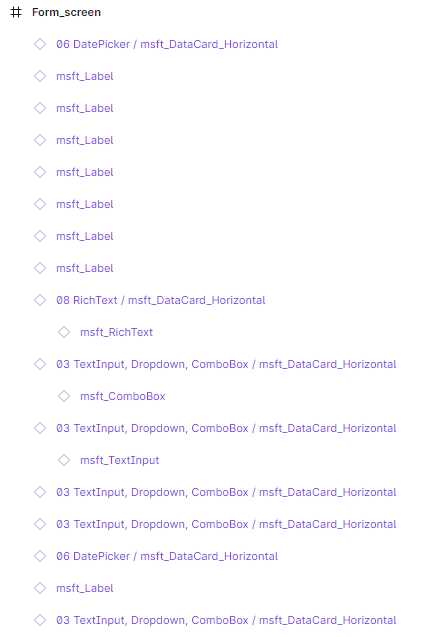Select the msft_RichText child layer
Image resolution: width=426 pixels, height=637 pixels.
117,332
